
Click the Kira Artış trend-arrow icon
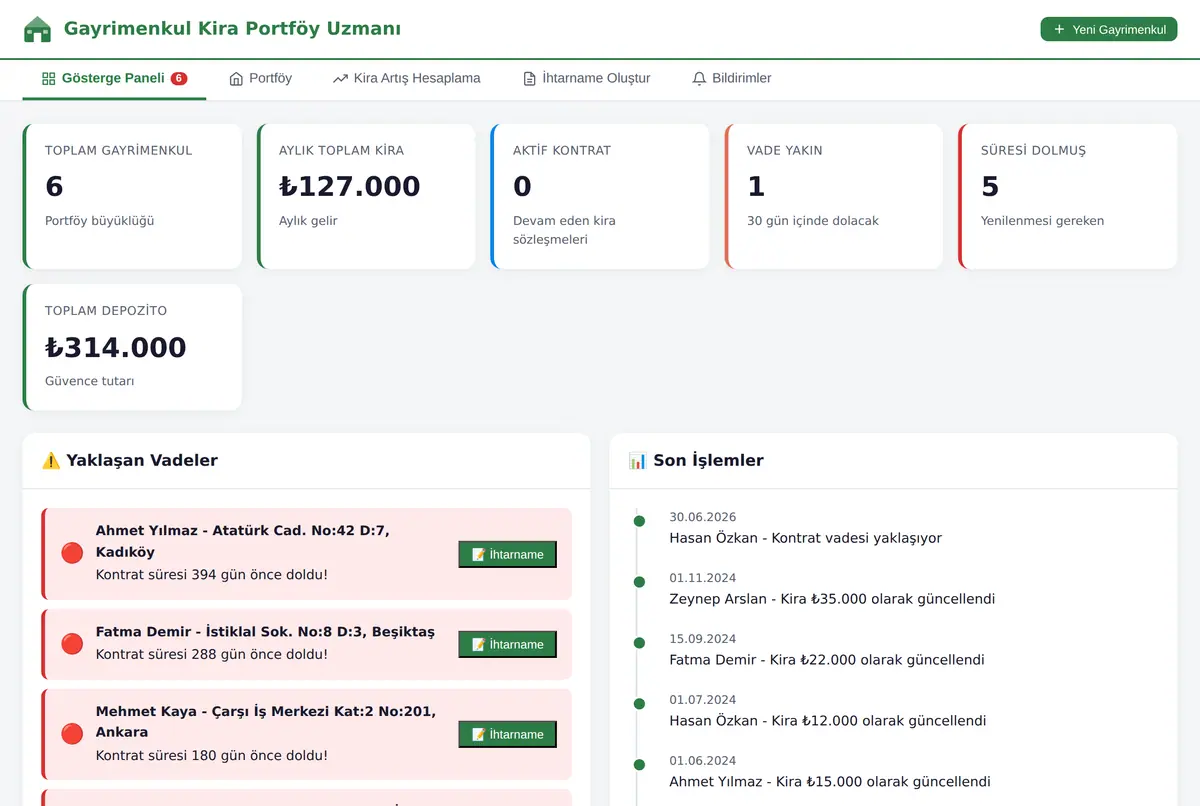[340, 78]
